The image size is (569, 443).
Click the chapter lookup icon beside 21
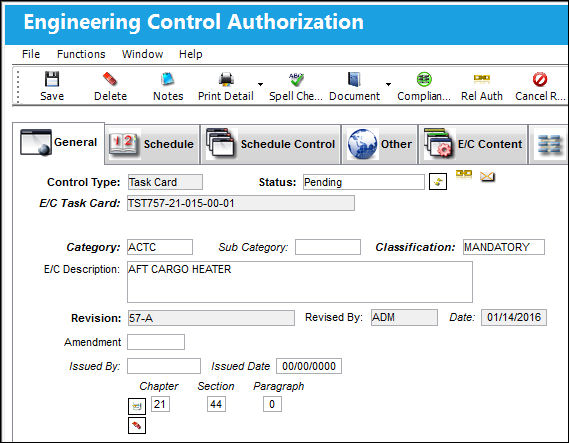click(x=137, y=406)
